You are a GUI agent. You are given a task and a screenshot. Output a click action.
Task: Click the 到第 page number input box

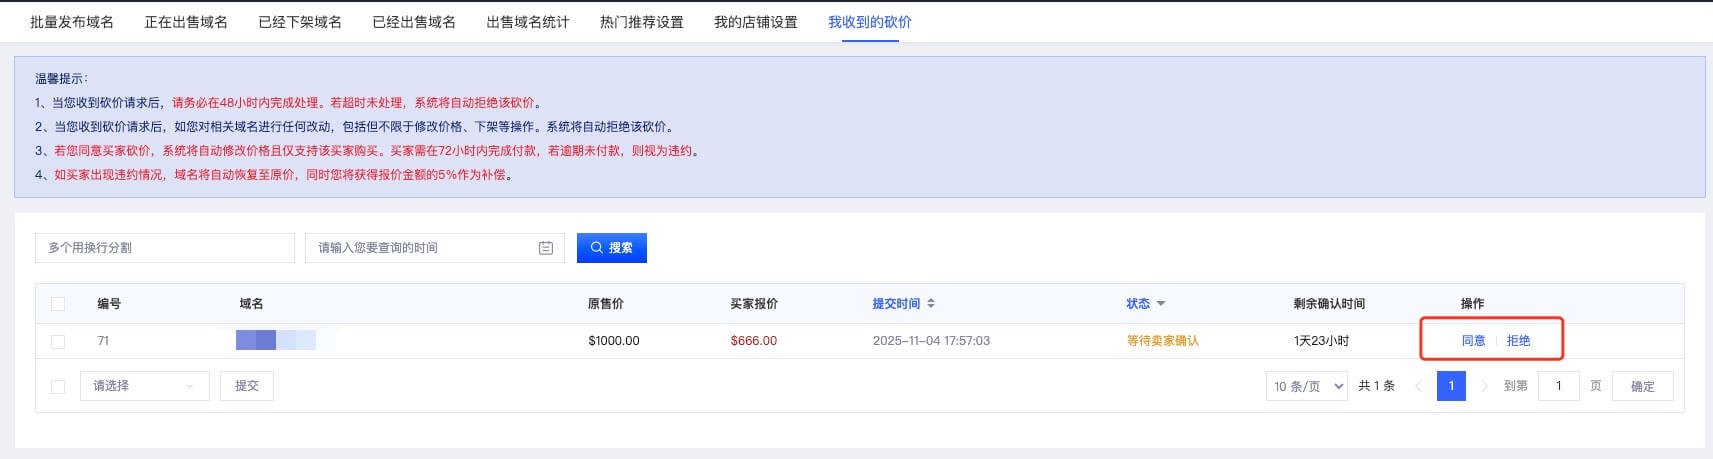(1559, 386)
